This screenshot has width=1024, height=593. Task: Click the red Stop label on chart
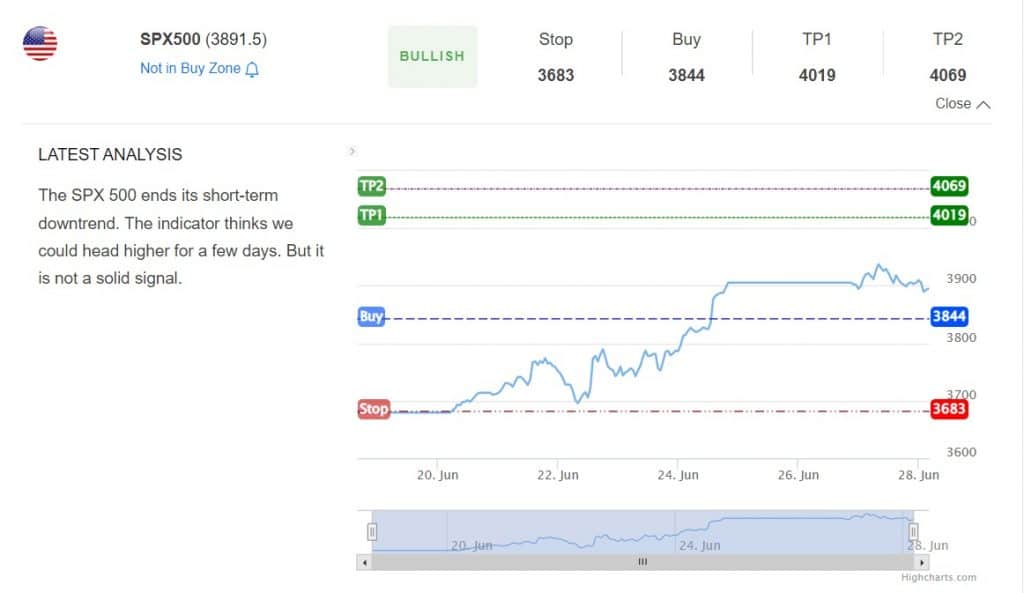click(374, 409)
